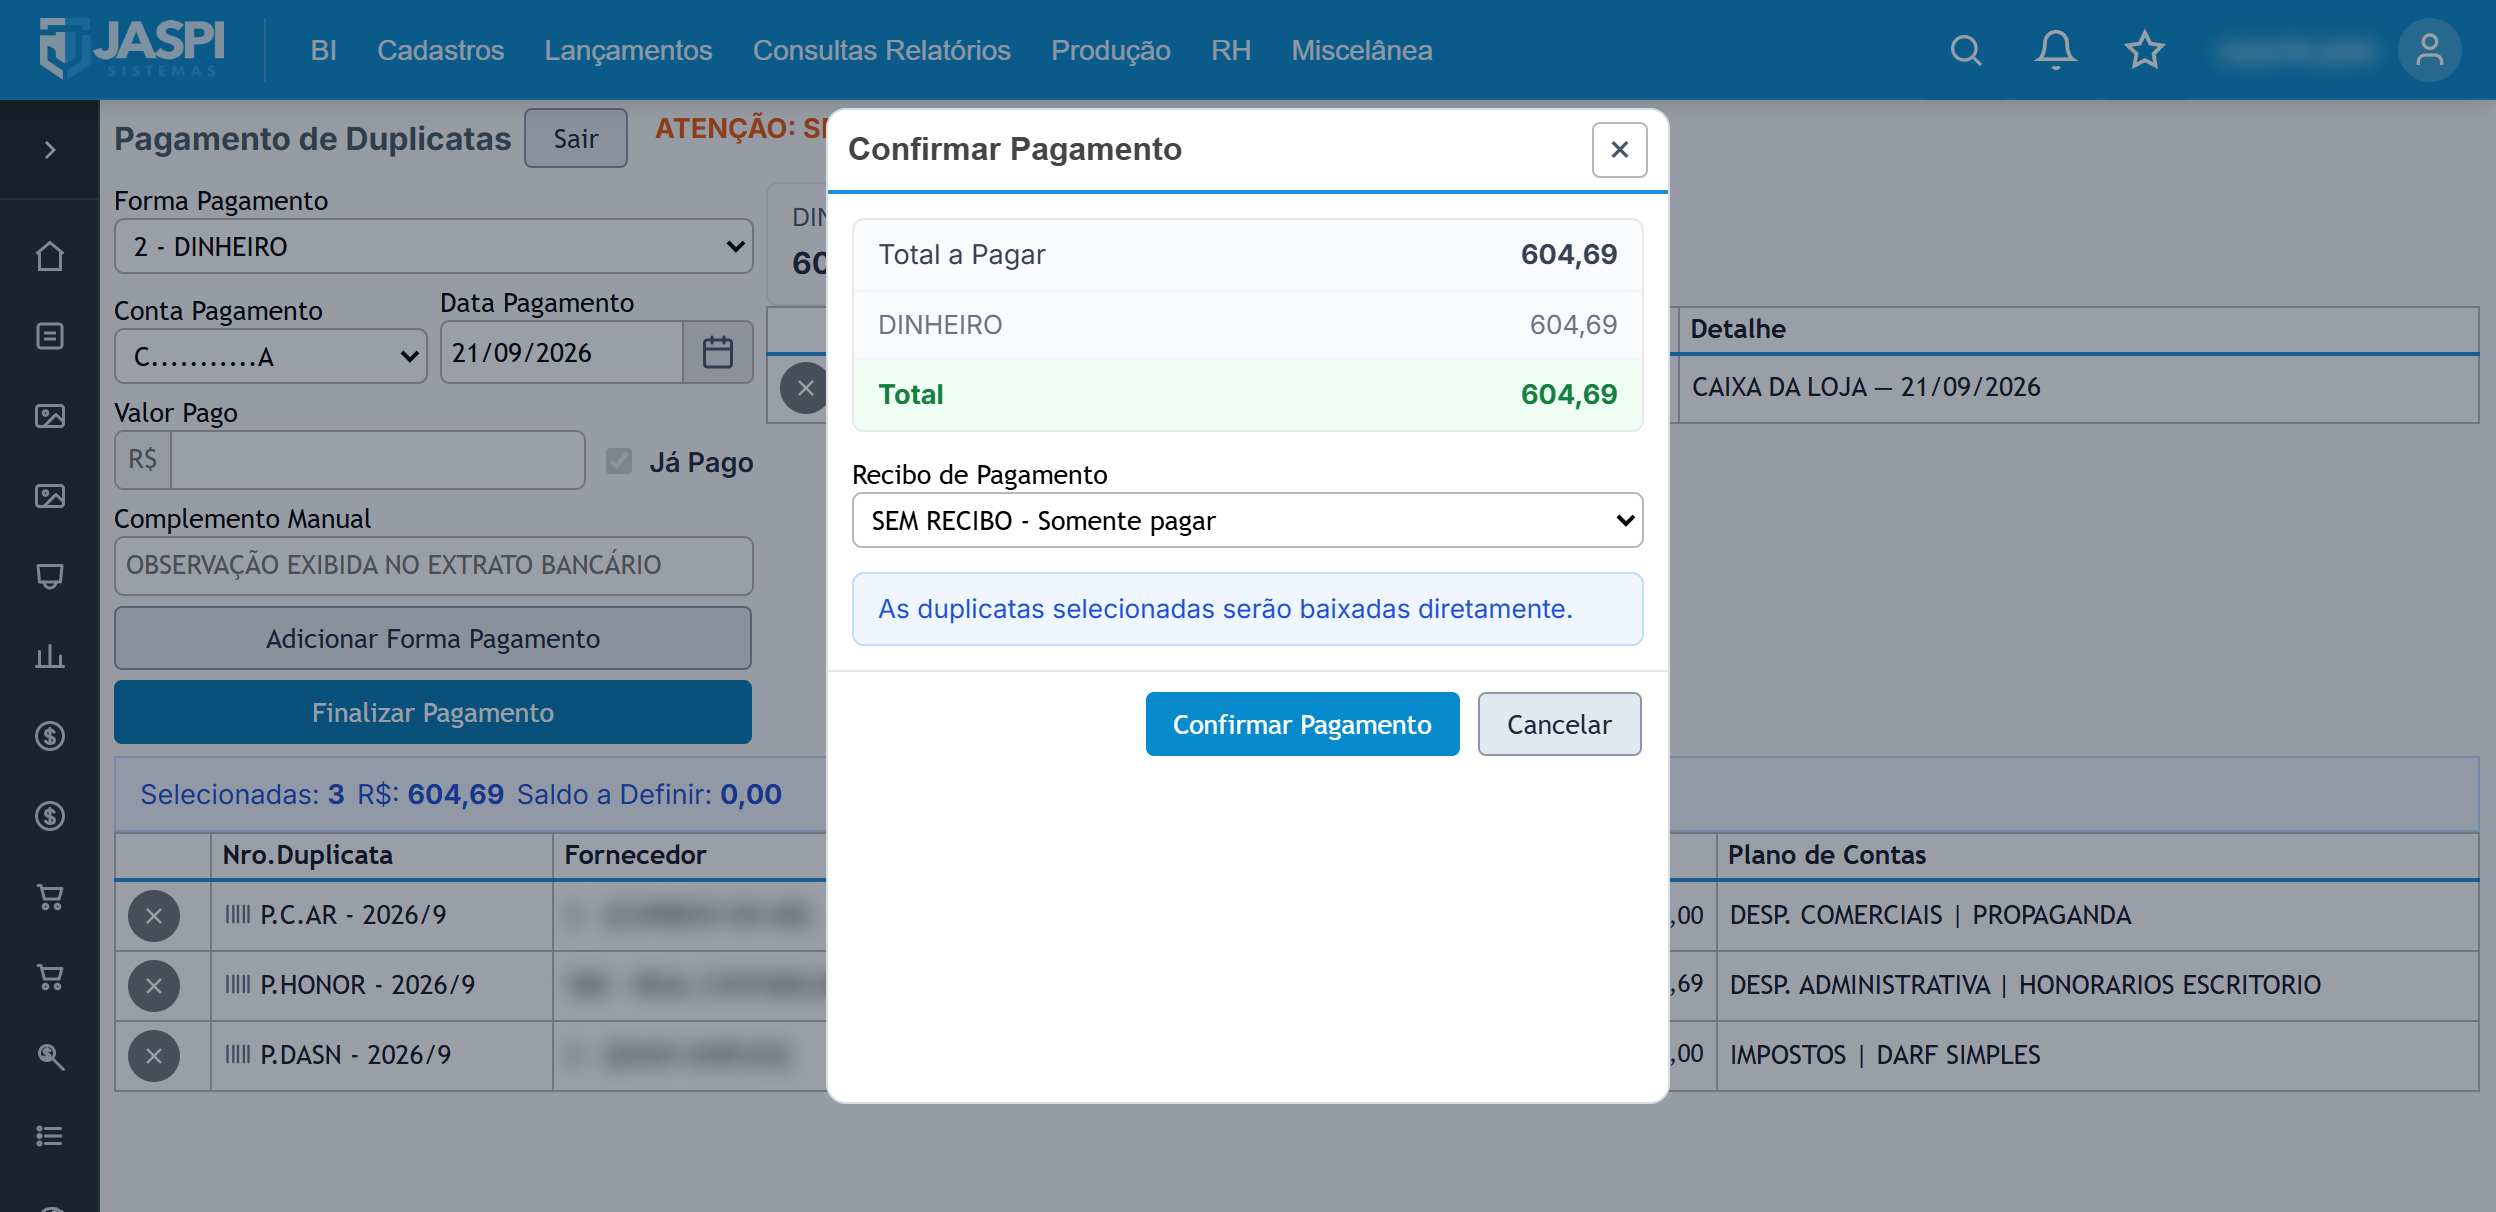Click Adicionar Forma Pagamento button

pos(433,638)
